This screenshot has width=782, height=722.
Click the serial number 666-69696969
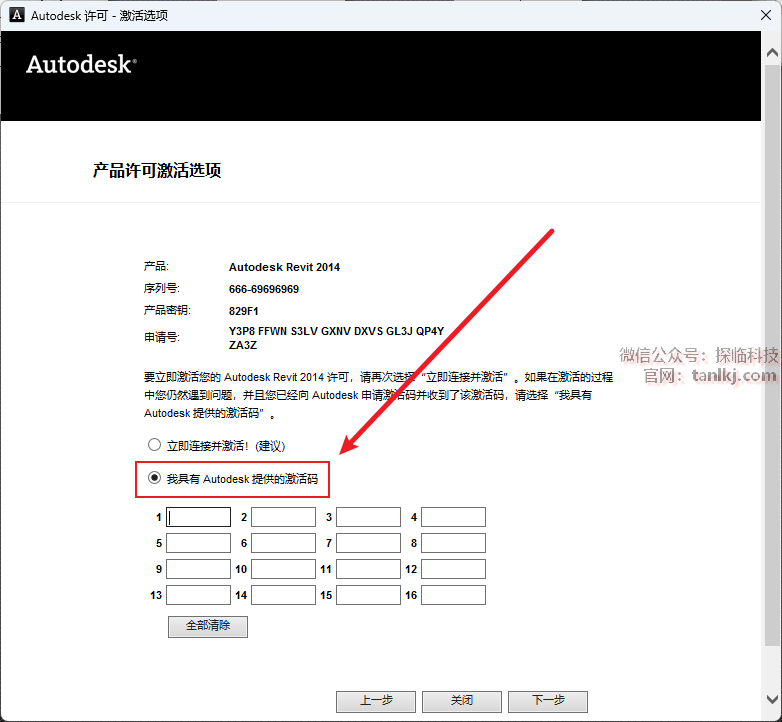click(x=264, y=289)
